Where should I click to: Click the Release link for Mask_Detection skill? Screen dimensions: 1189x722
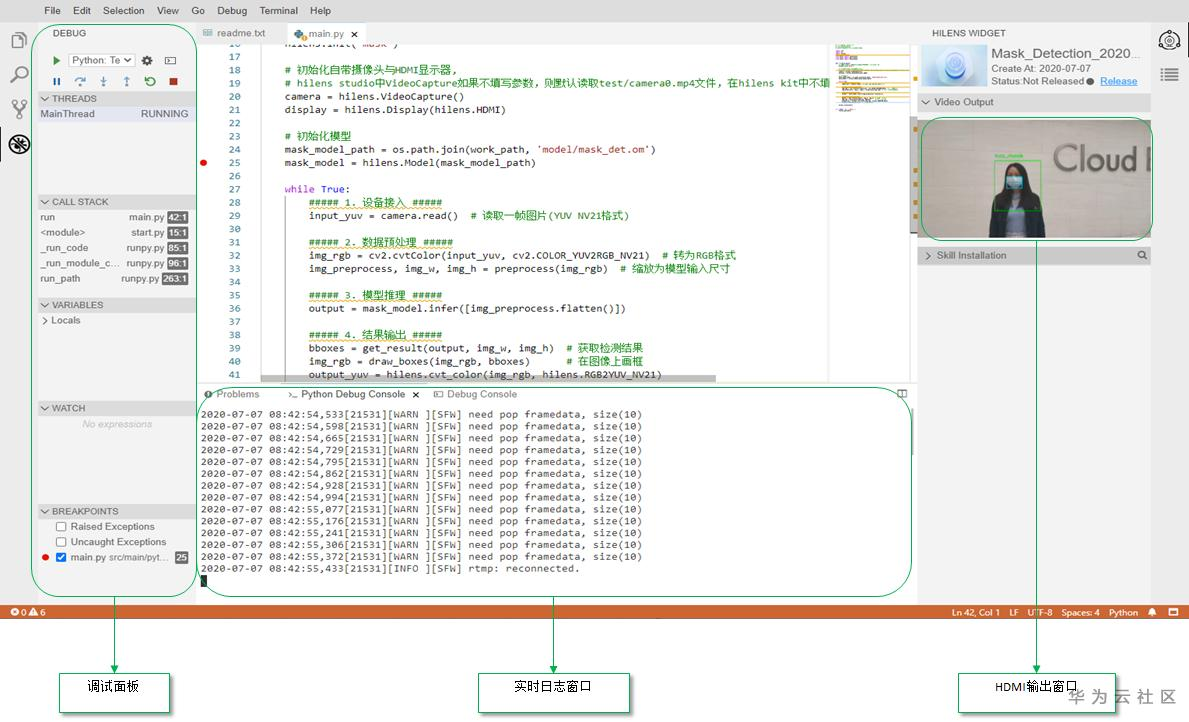click(x=1118, y=80)
